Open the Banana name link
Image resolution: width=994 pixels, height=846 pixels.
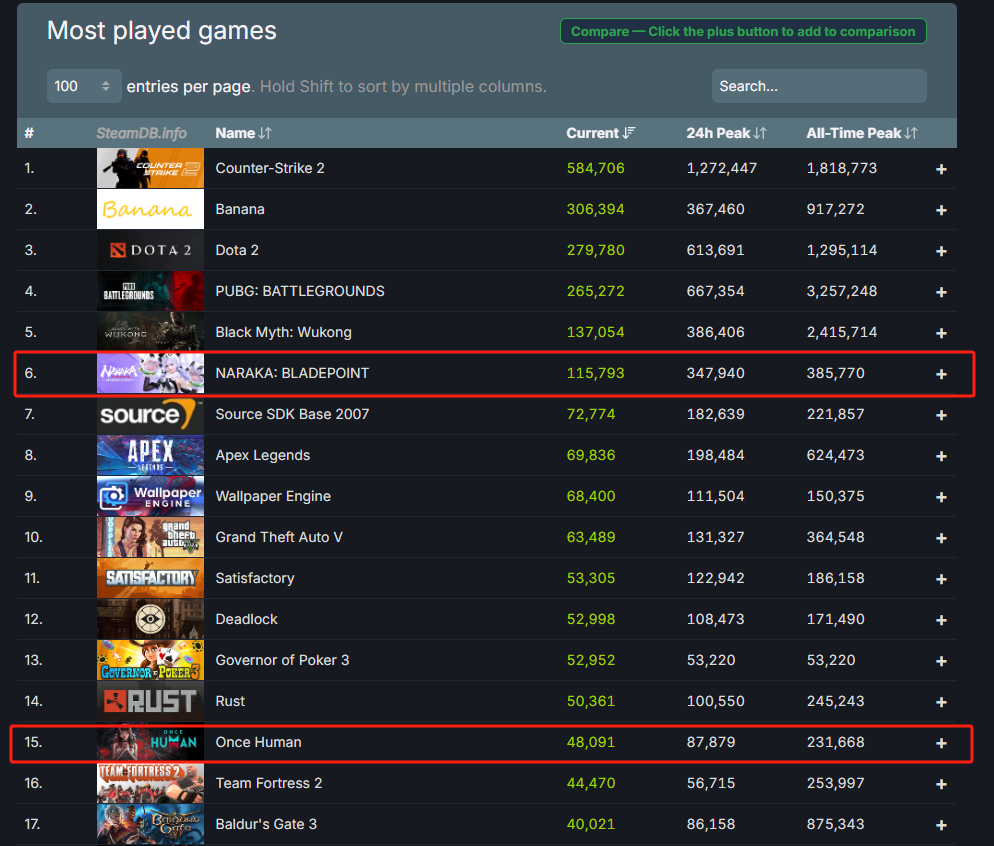coord(240,209)
